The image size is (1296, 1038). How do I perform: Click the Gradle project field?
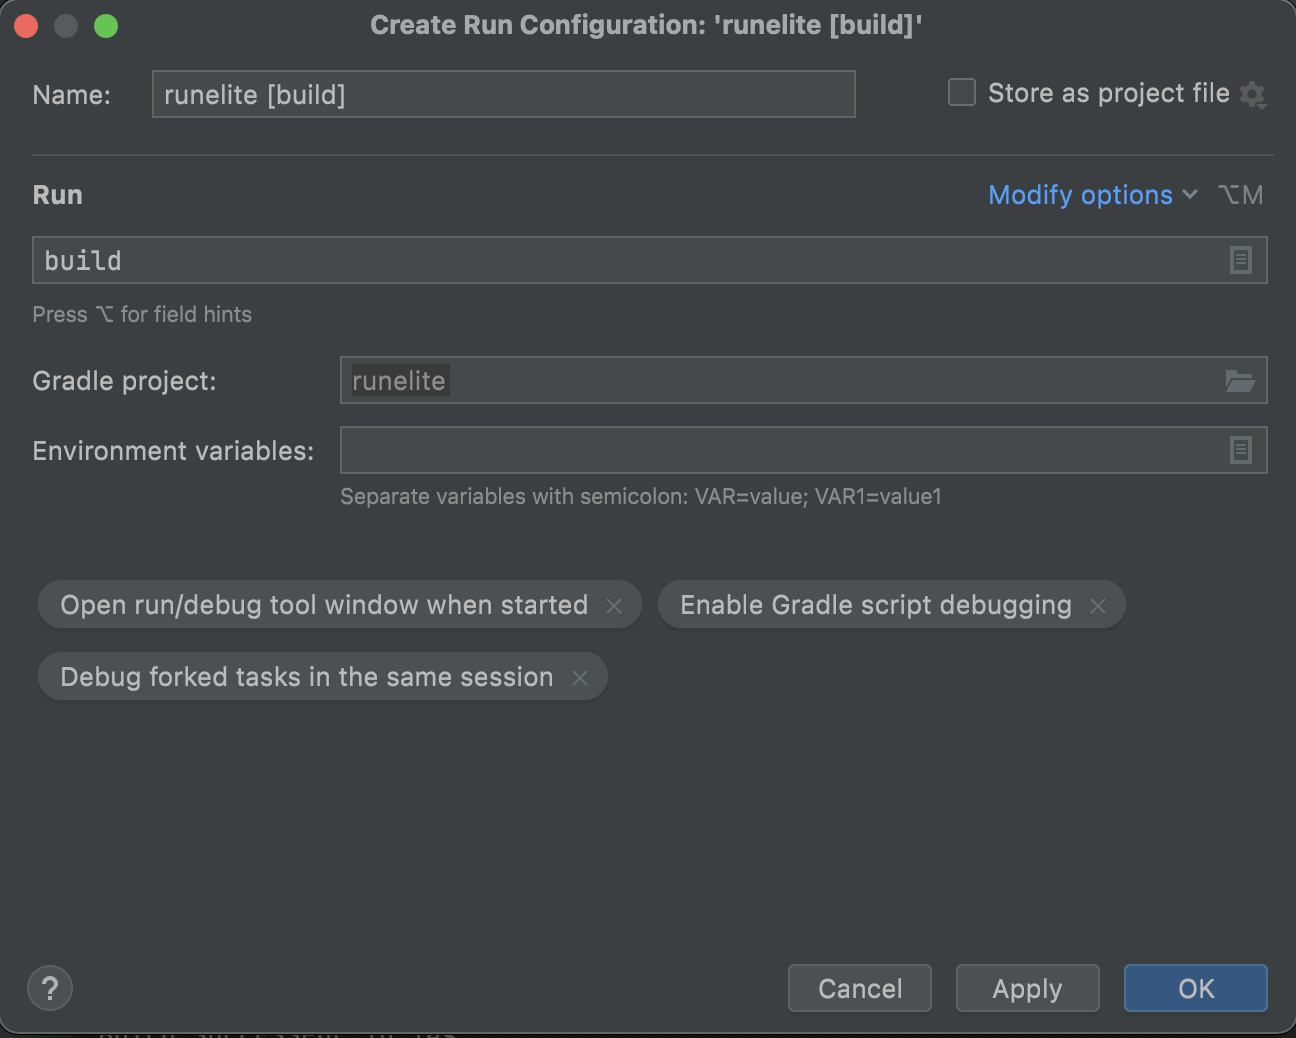pos(780,381)
